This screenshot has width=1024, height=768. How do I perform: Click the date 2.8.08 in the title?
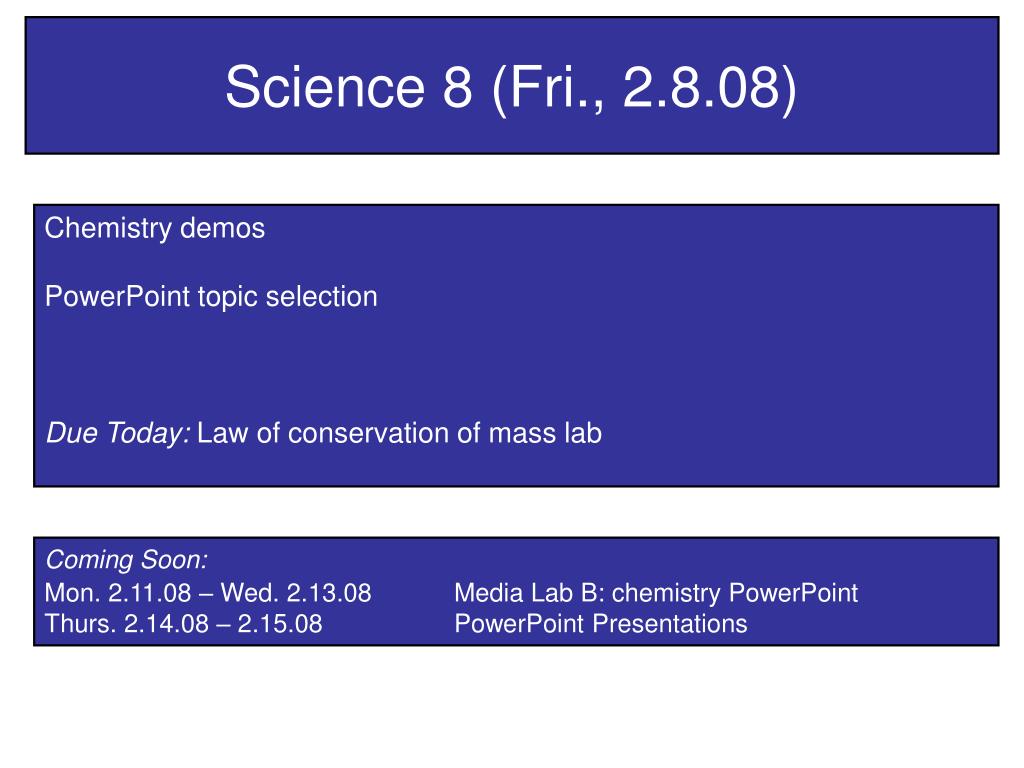[701, 88]
